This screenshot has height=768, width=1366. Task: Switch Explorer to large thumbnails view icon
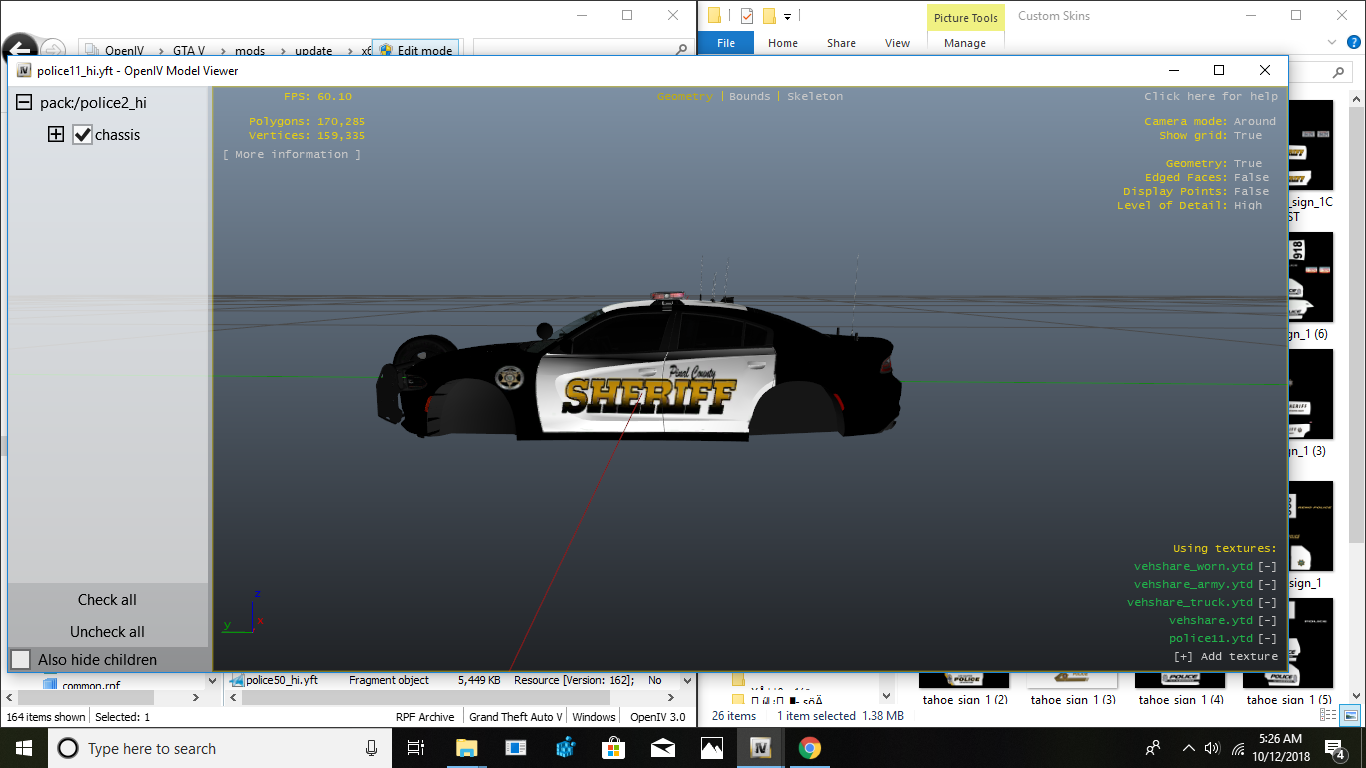pos(1350,715)
